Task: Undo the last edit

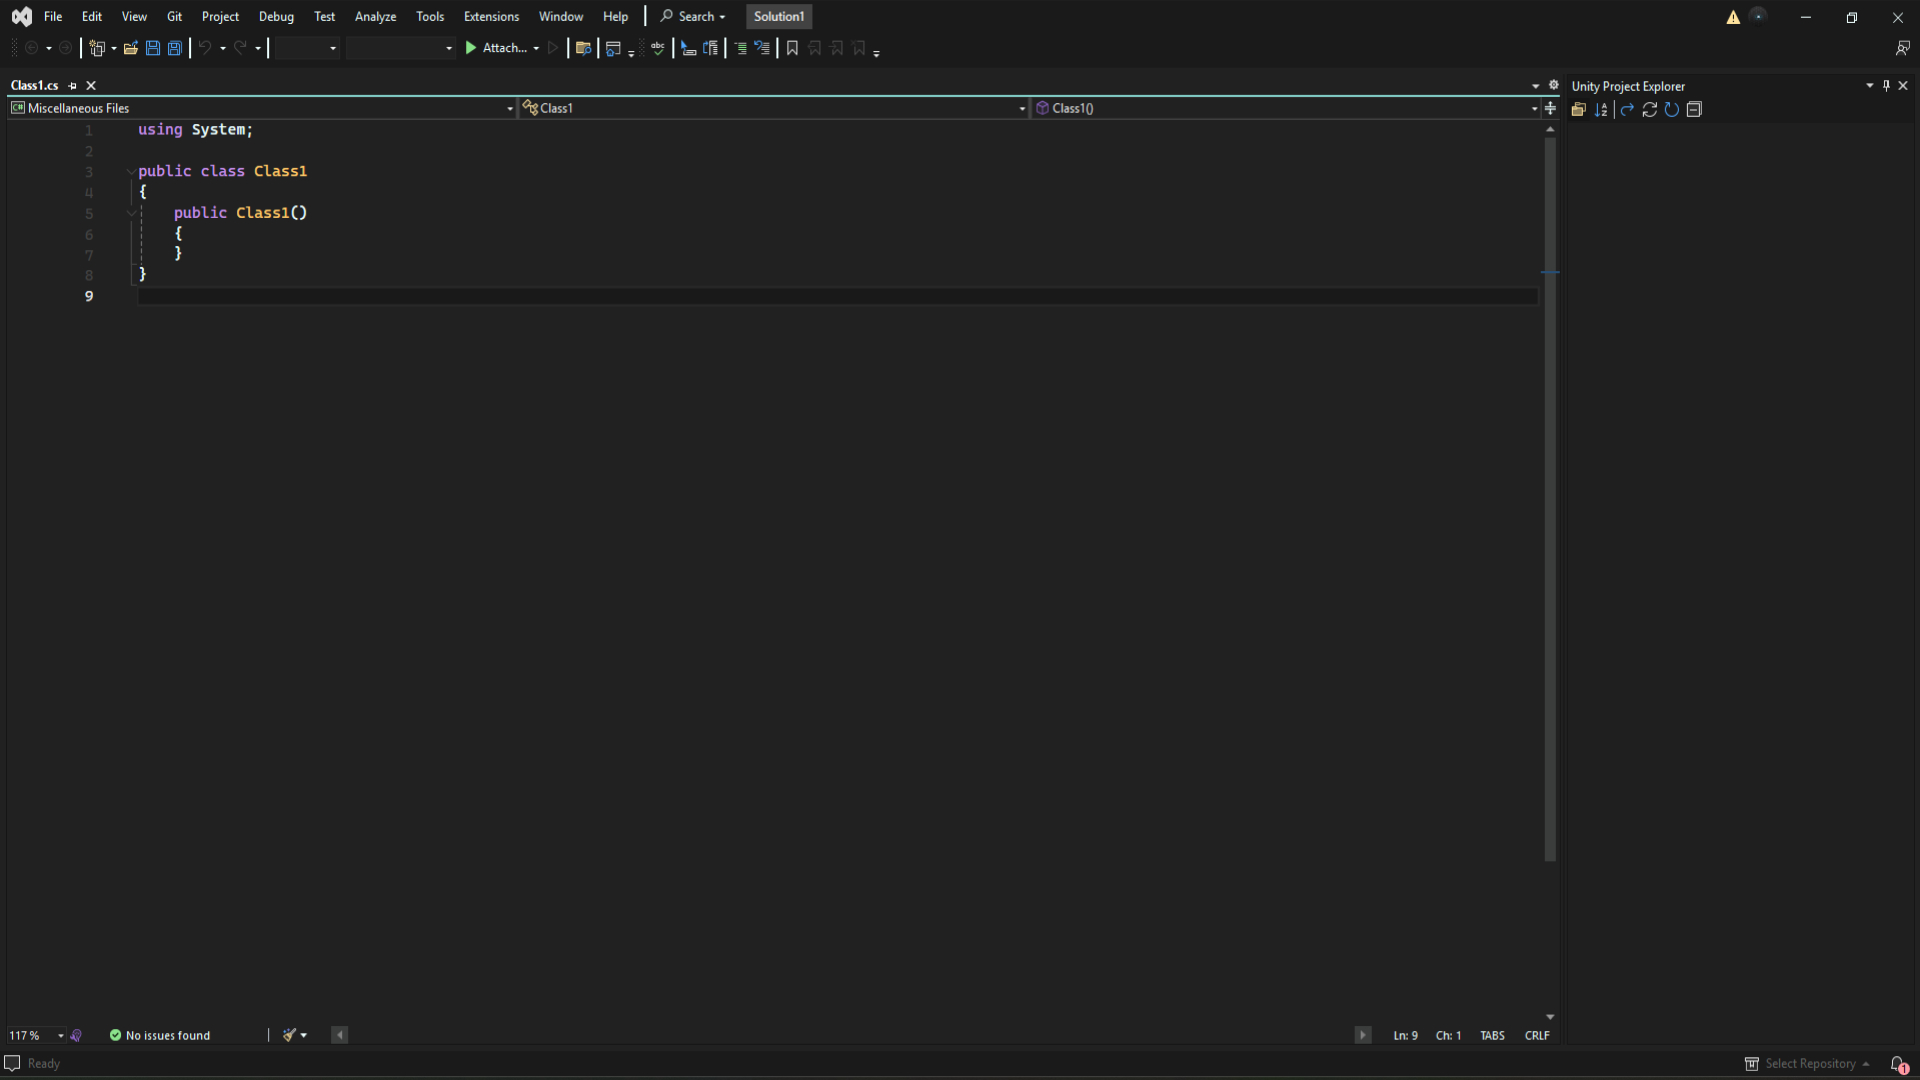Action: pyautogui.click(x=205, y=47)
